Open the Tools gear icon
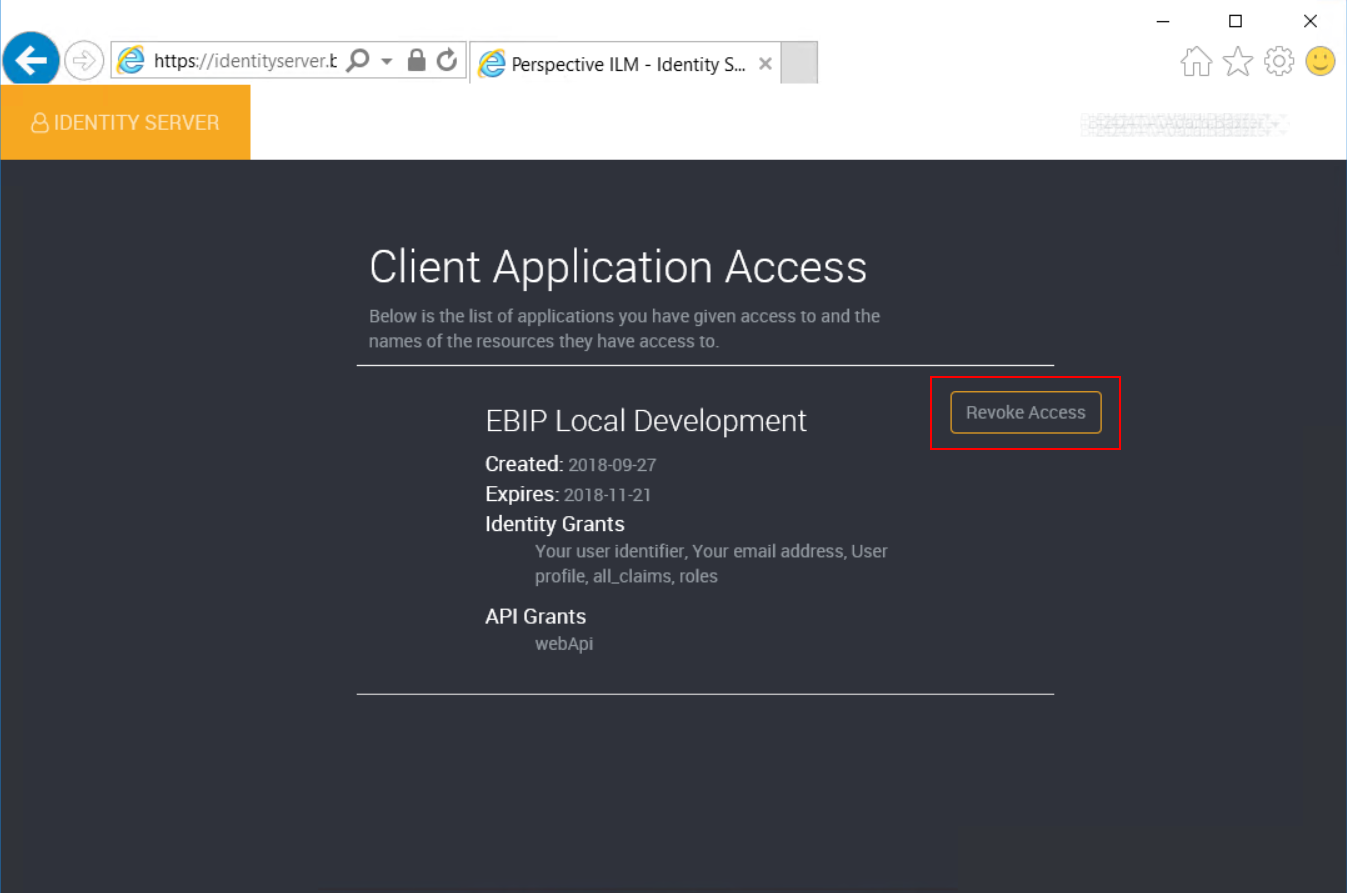 (x=1279, y=62)
